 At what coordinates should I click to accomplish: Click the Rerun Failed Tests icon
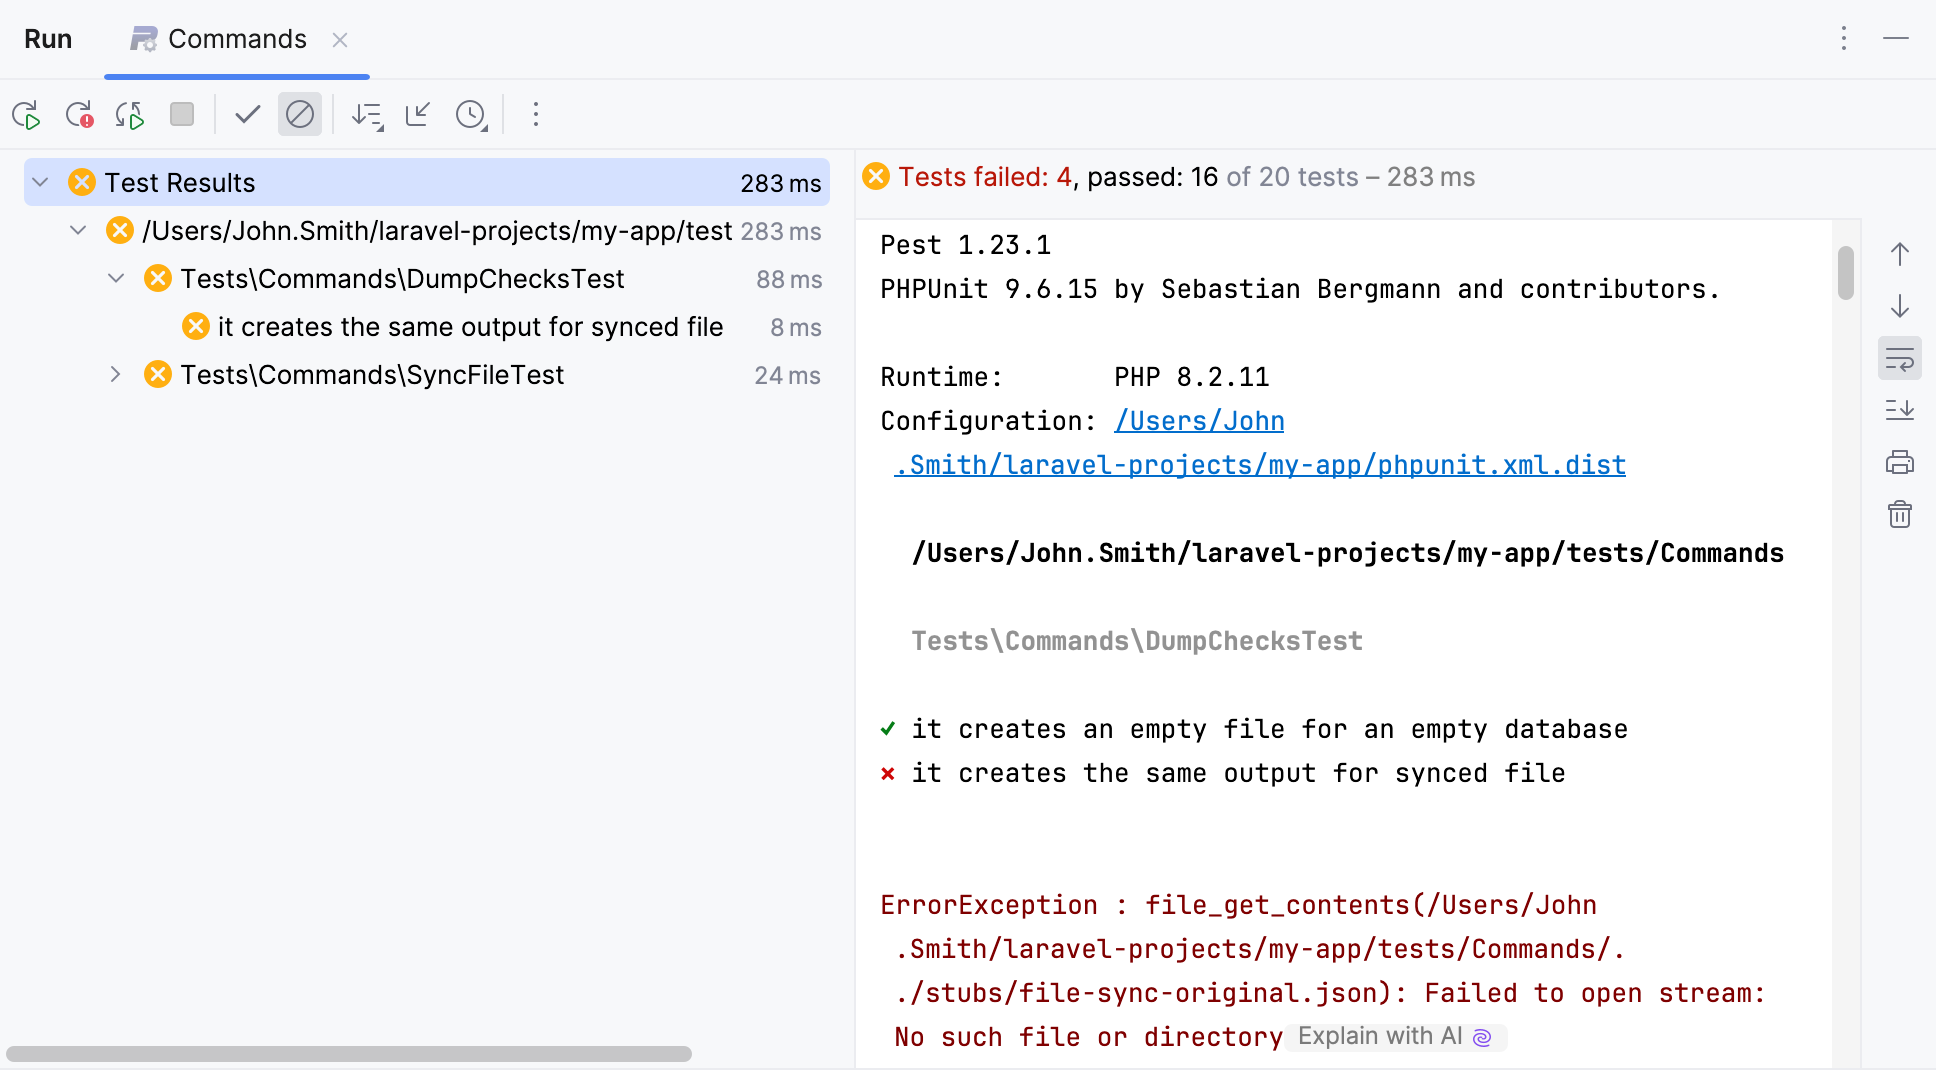coord(79,115)
